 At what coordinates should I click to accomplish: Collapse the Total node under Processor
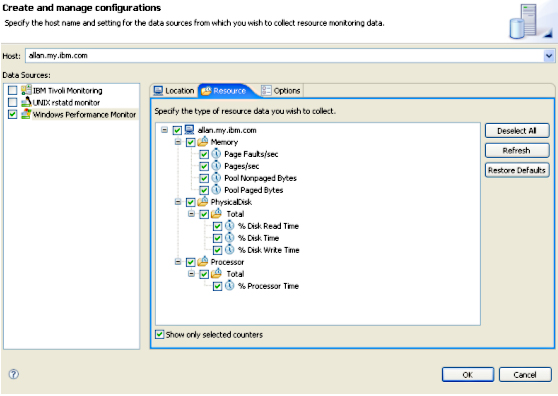coord(191,274)
